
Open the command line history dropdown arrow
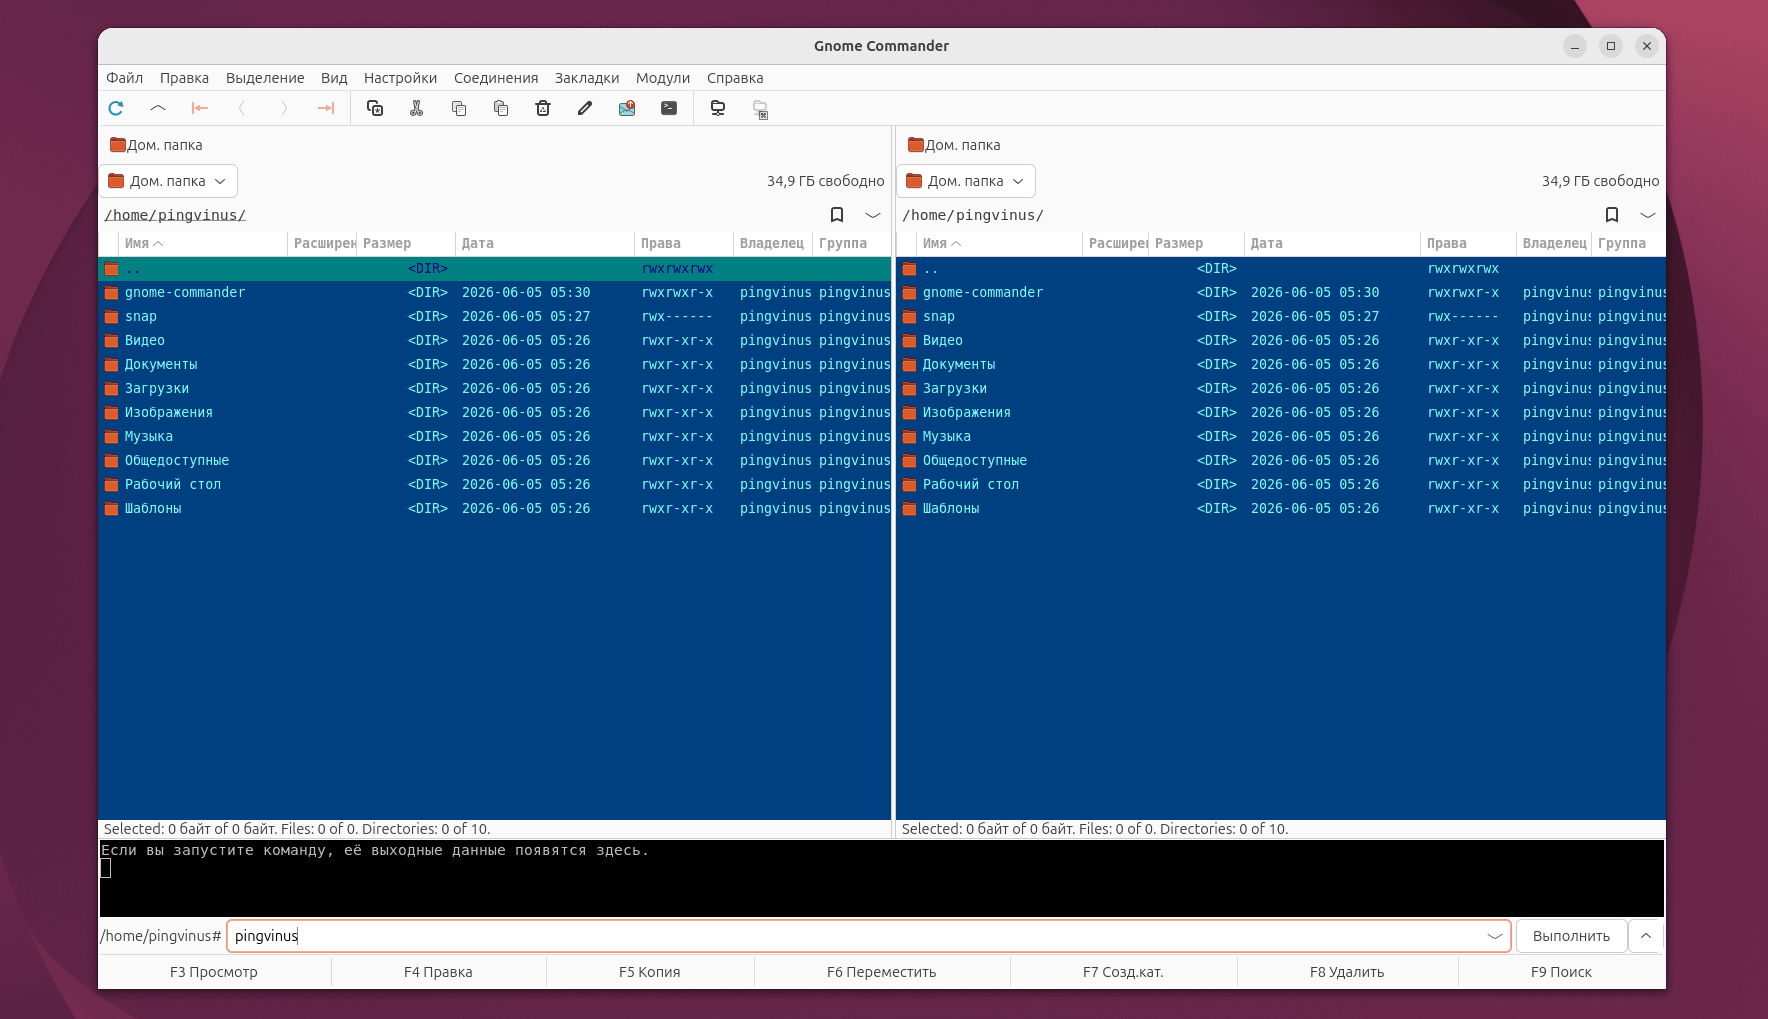(1495, 936)
